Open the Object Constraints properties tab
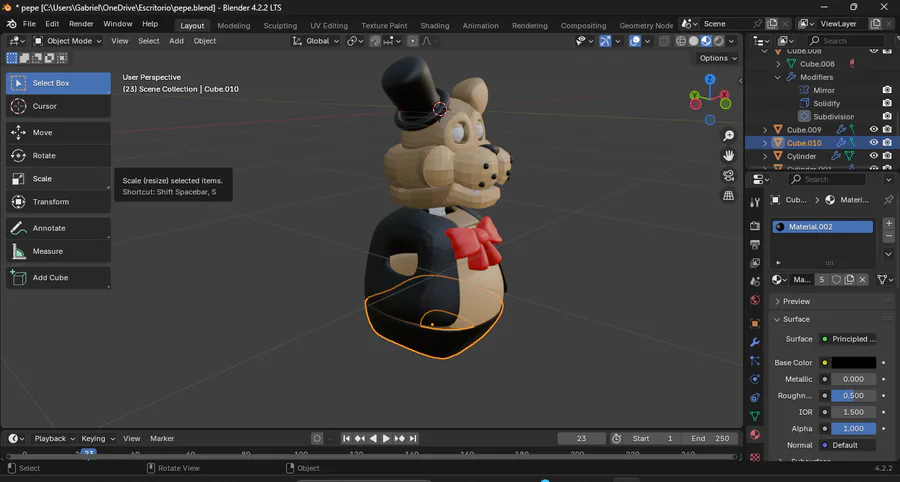Viewport: 900px width, 482px height. 755,398
